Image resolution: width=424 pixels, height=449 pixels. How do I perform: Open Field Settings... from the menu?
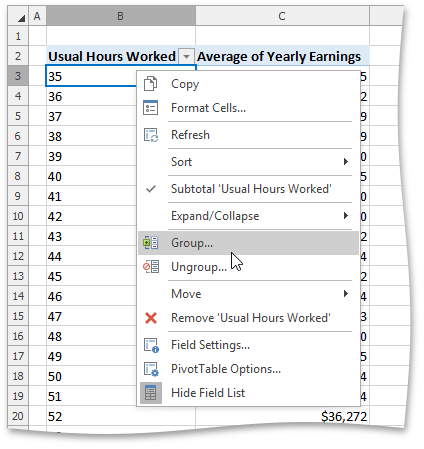click(248, 345)
